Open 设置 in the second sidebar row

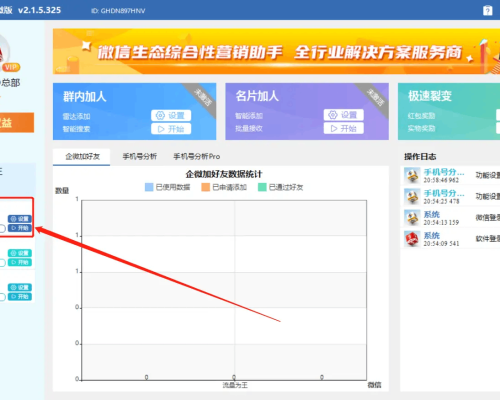coord(20,253)
